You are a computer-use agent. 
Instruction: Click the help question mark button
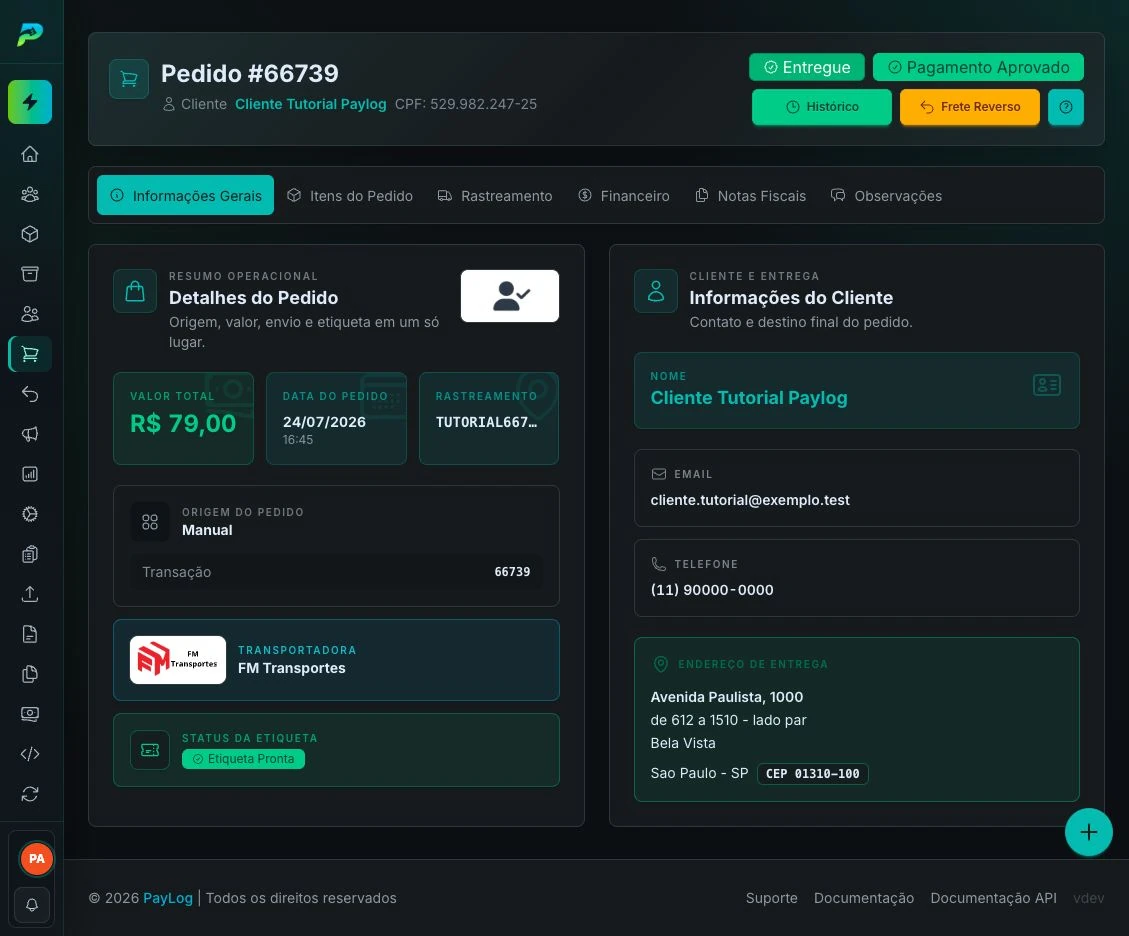point(1066,107)
